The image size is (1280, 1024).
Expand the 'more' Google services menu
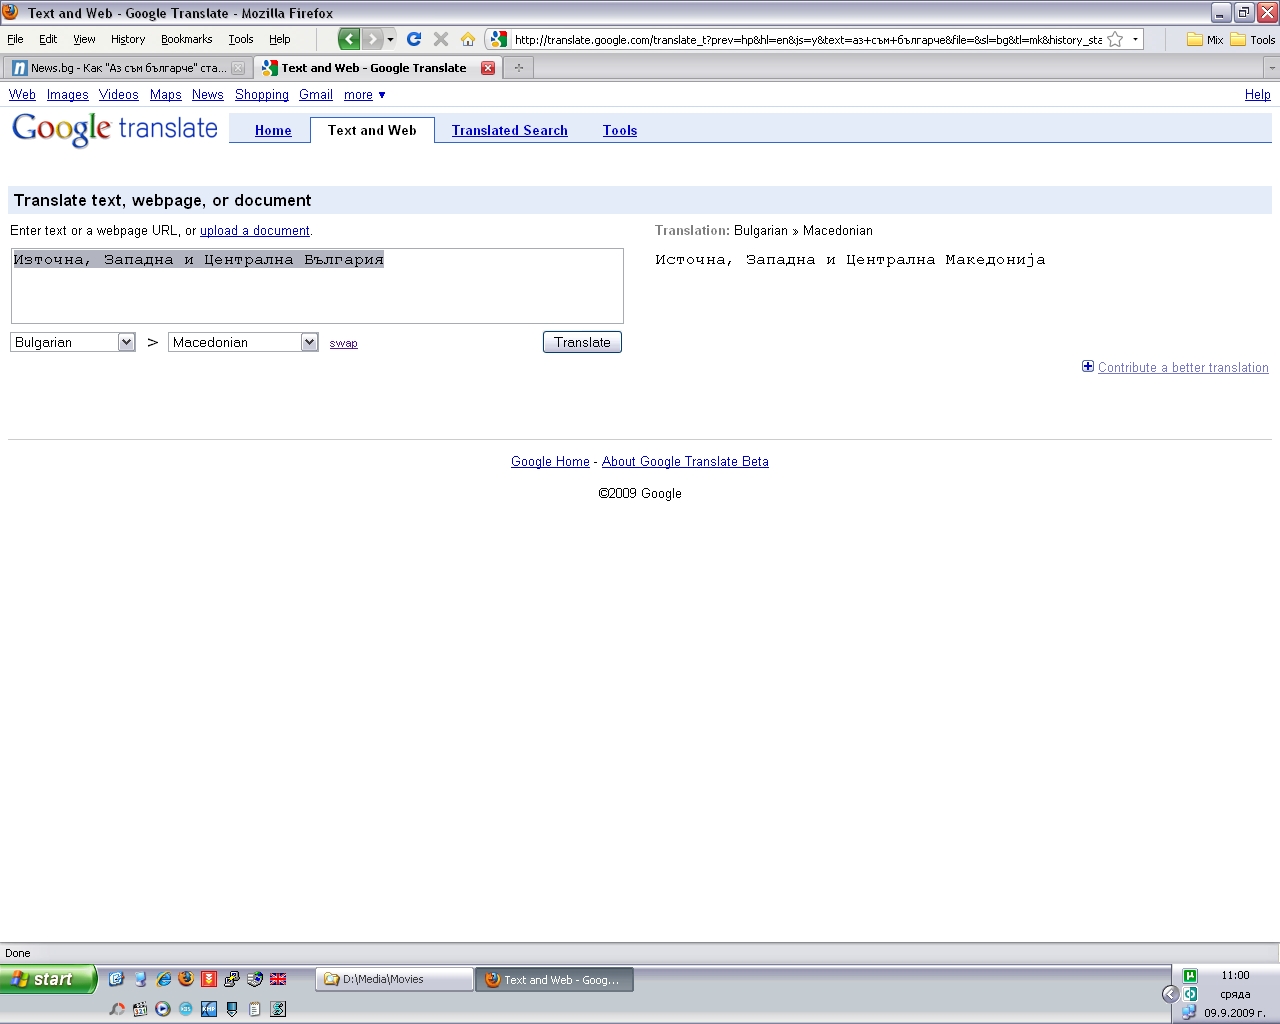pos(364,95)
